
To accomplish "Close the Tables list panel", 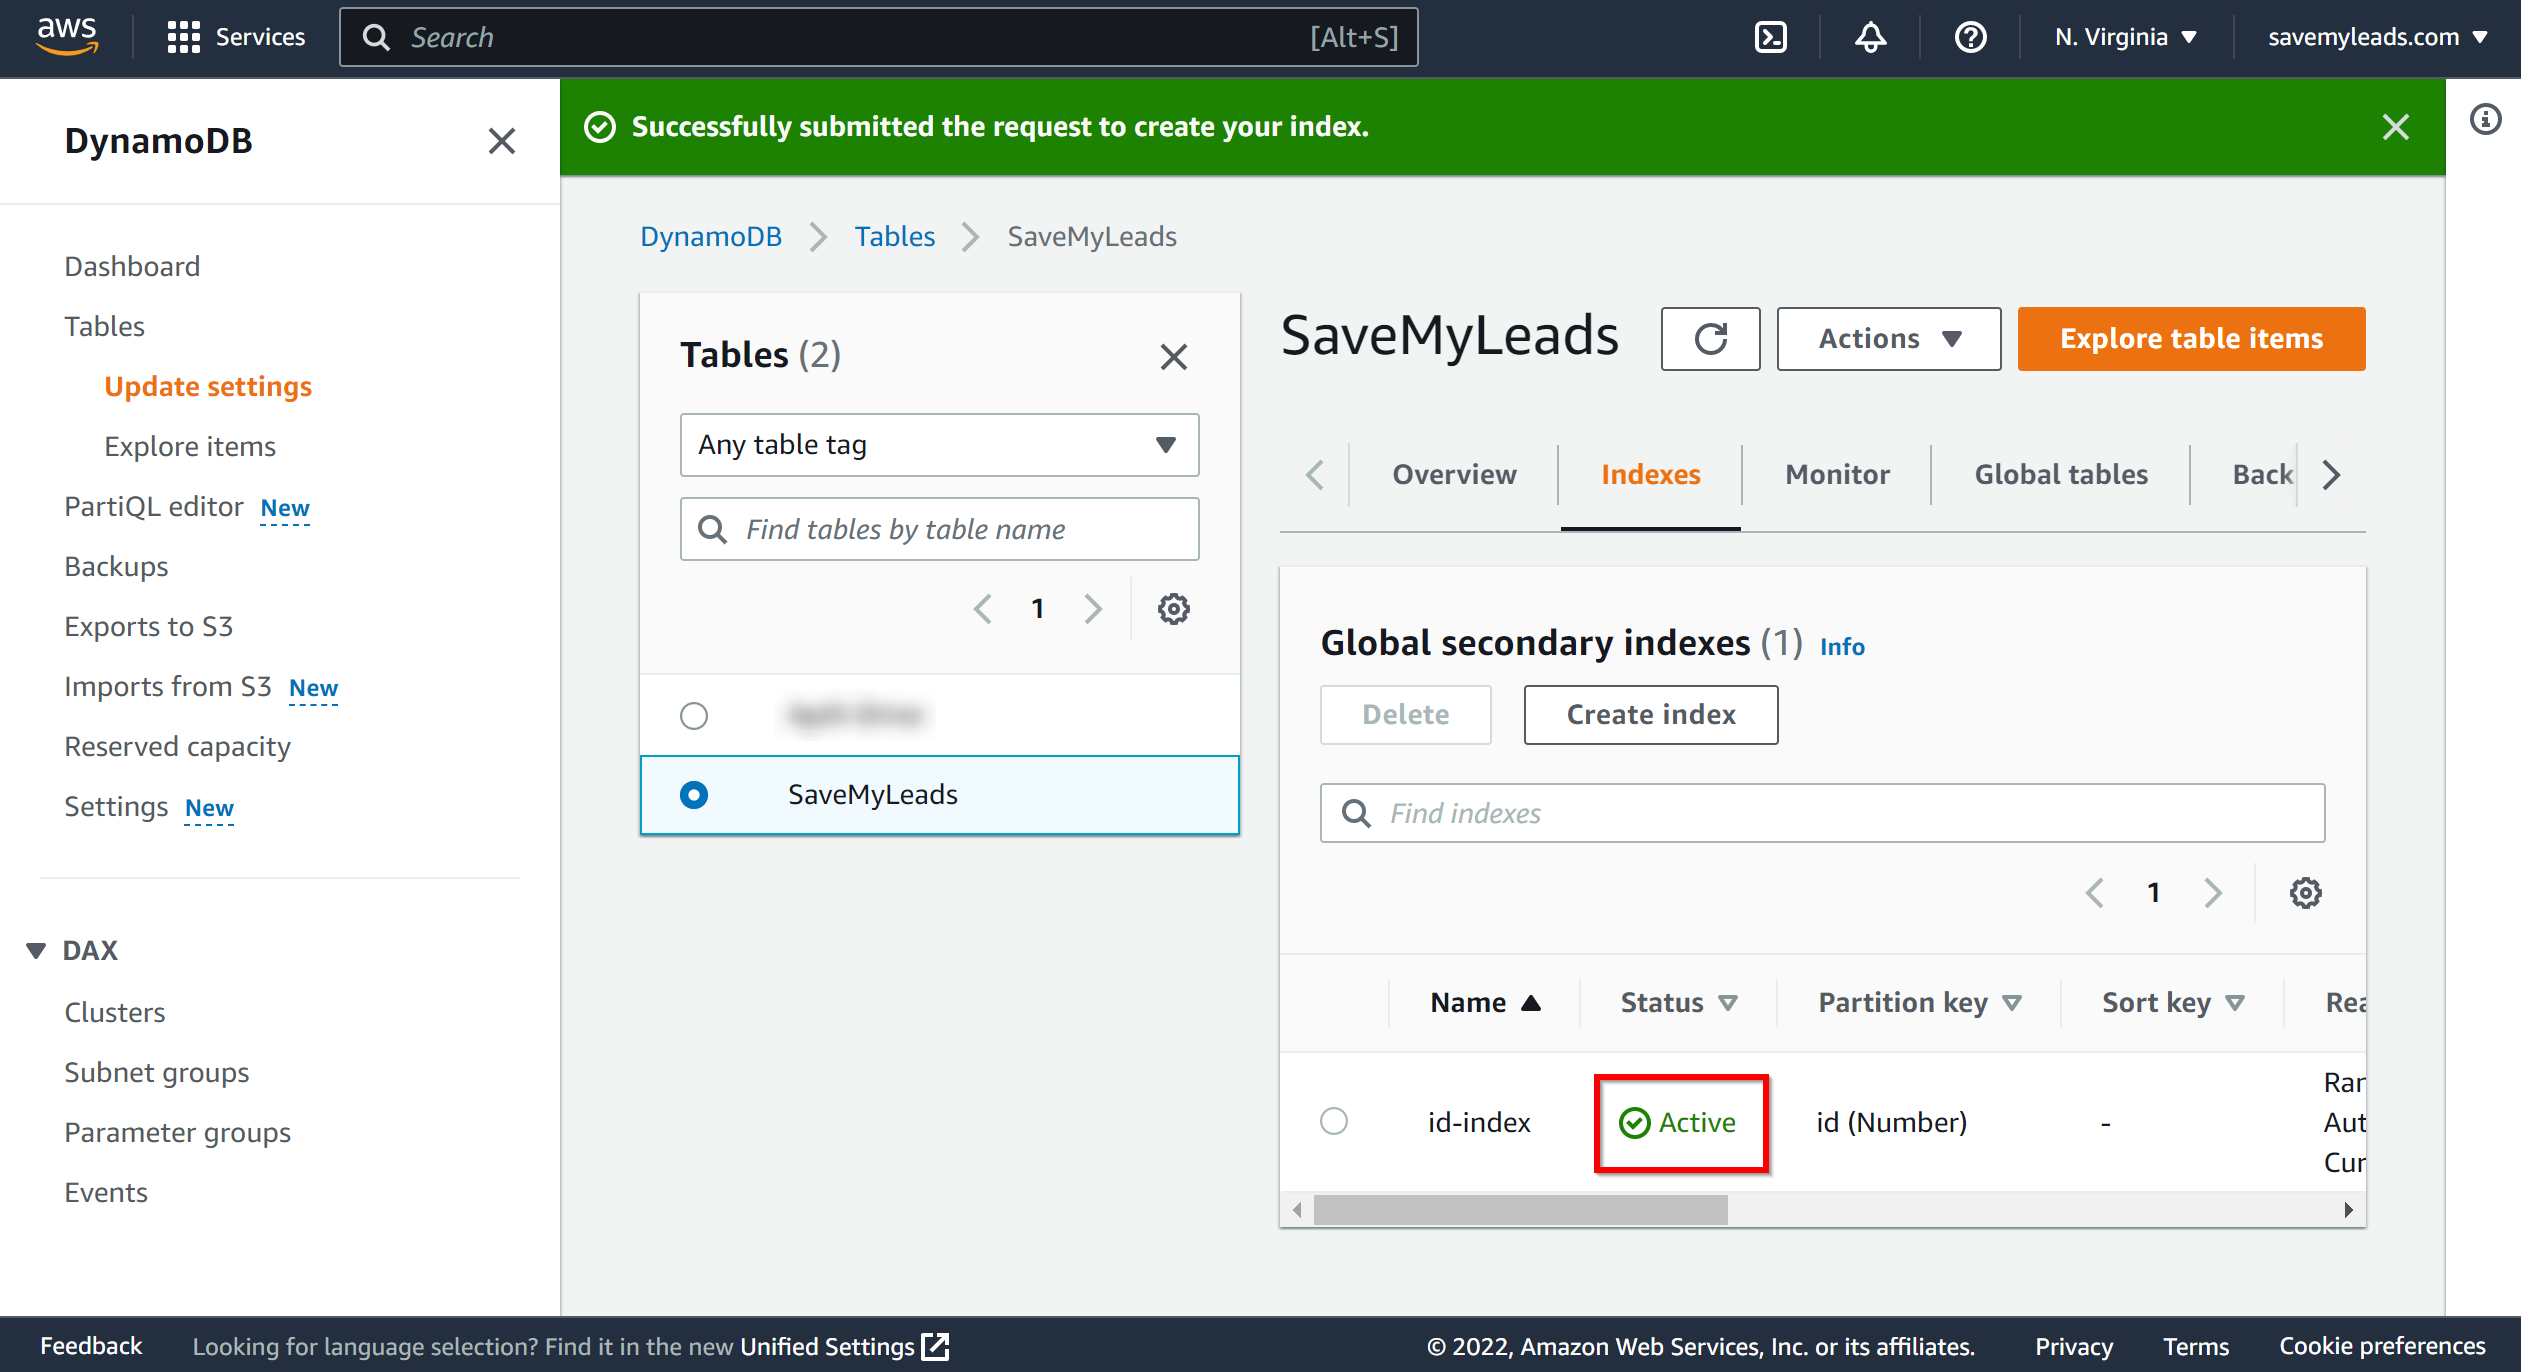I will [1173, 356].
